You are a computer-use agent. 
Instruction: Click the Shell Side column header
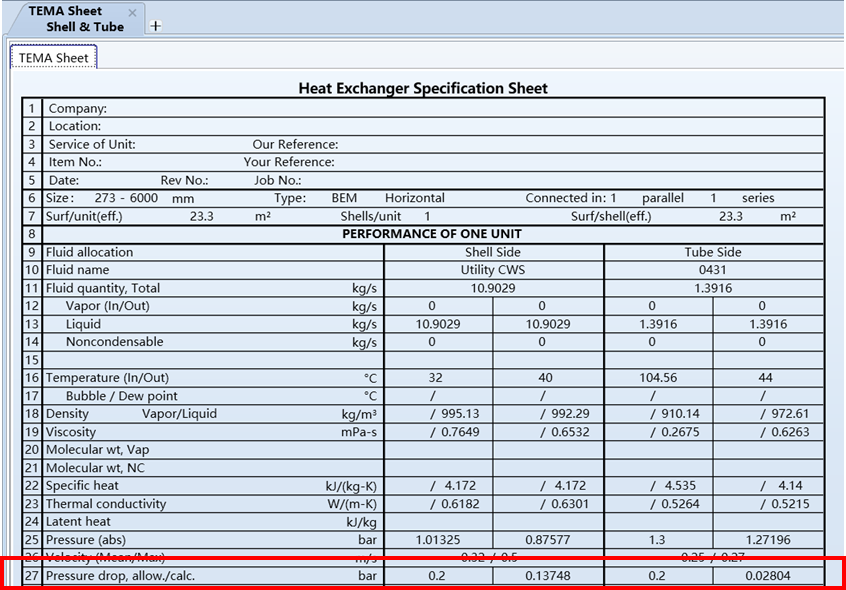coord(493,252)
